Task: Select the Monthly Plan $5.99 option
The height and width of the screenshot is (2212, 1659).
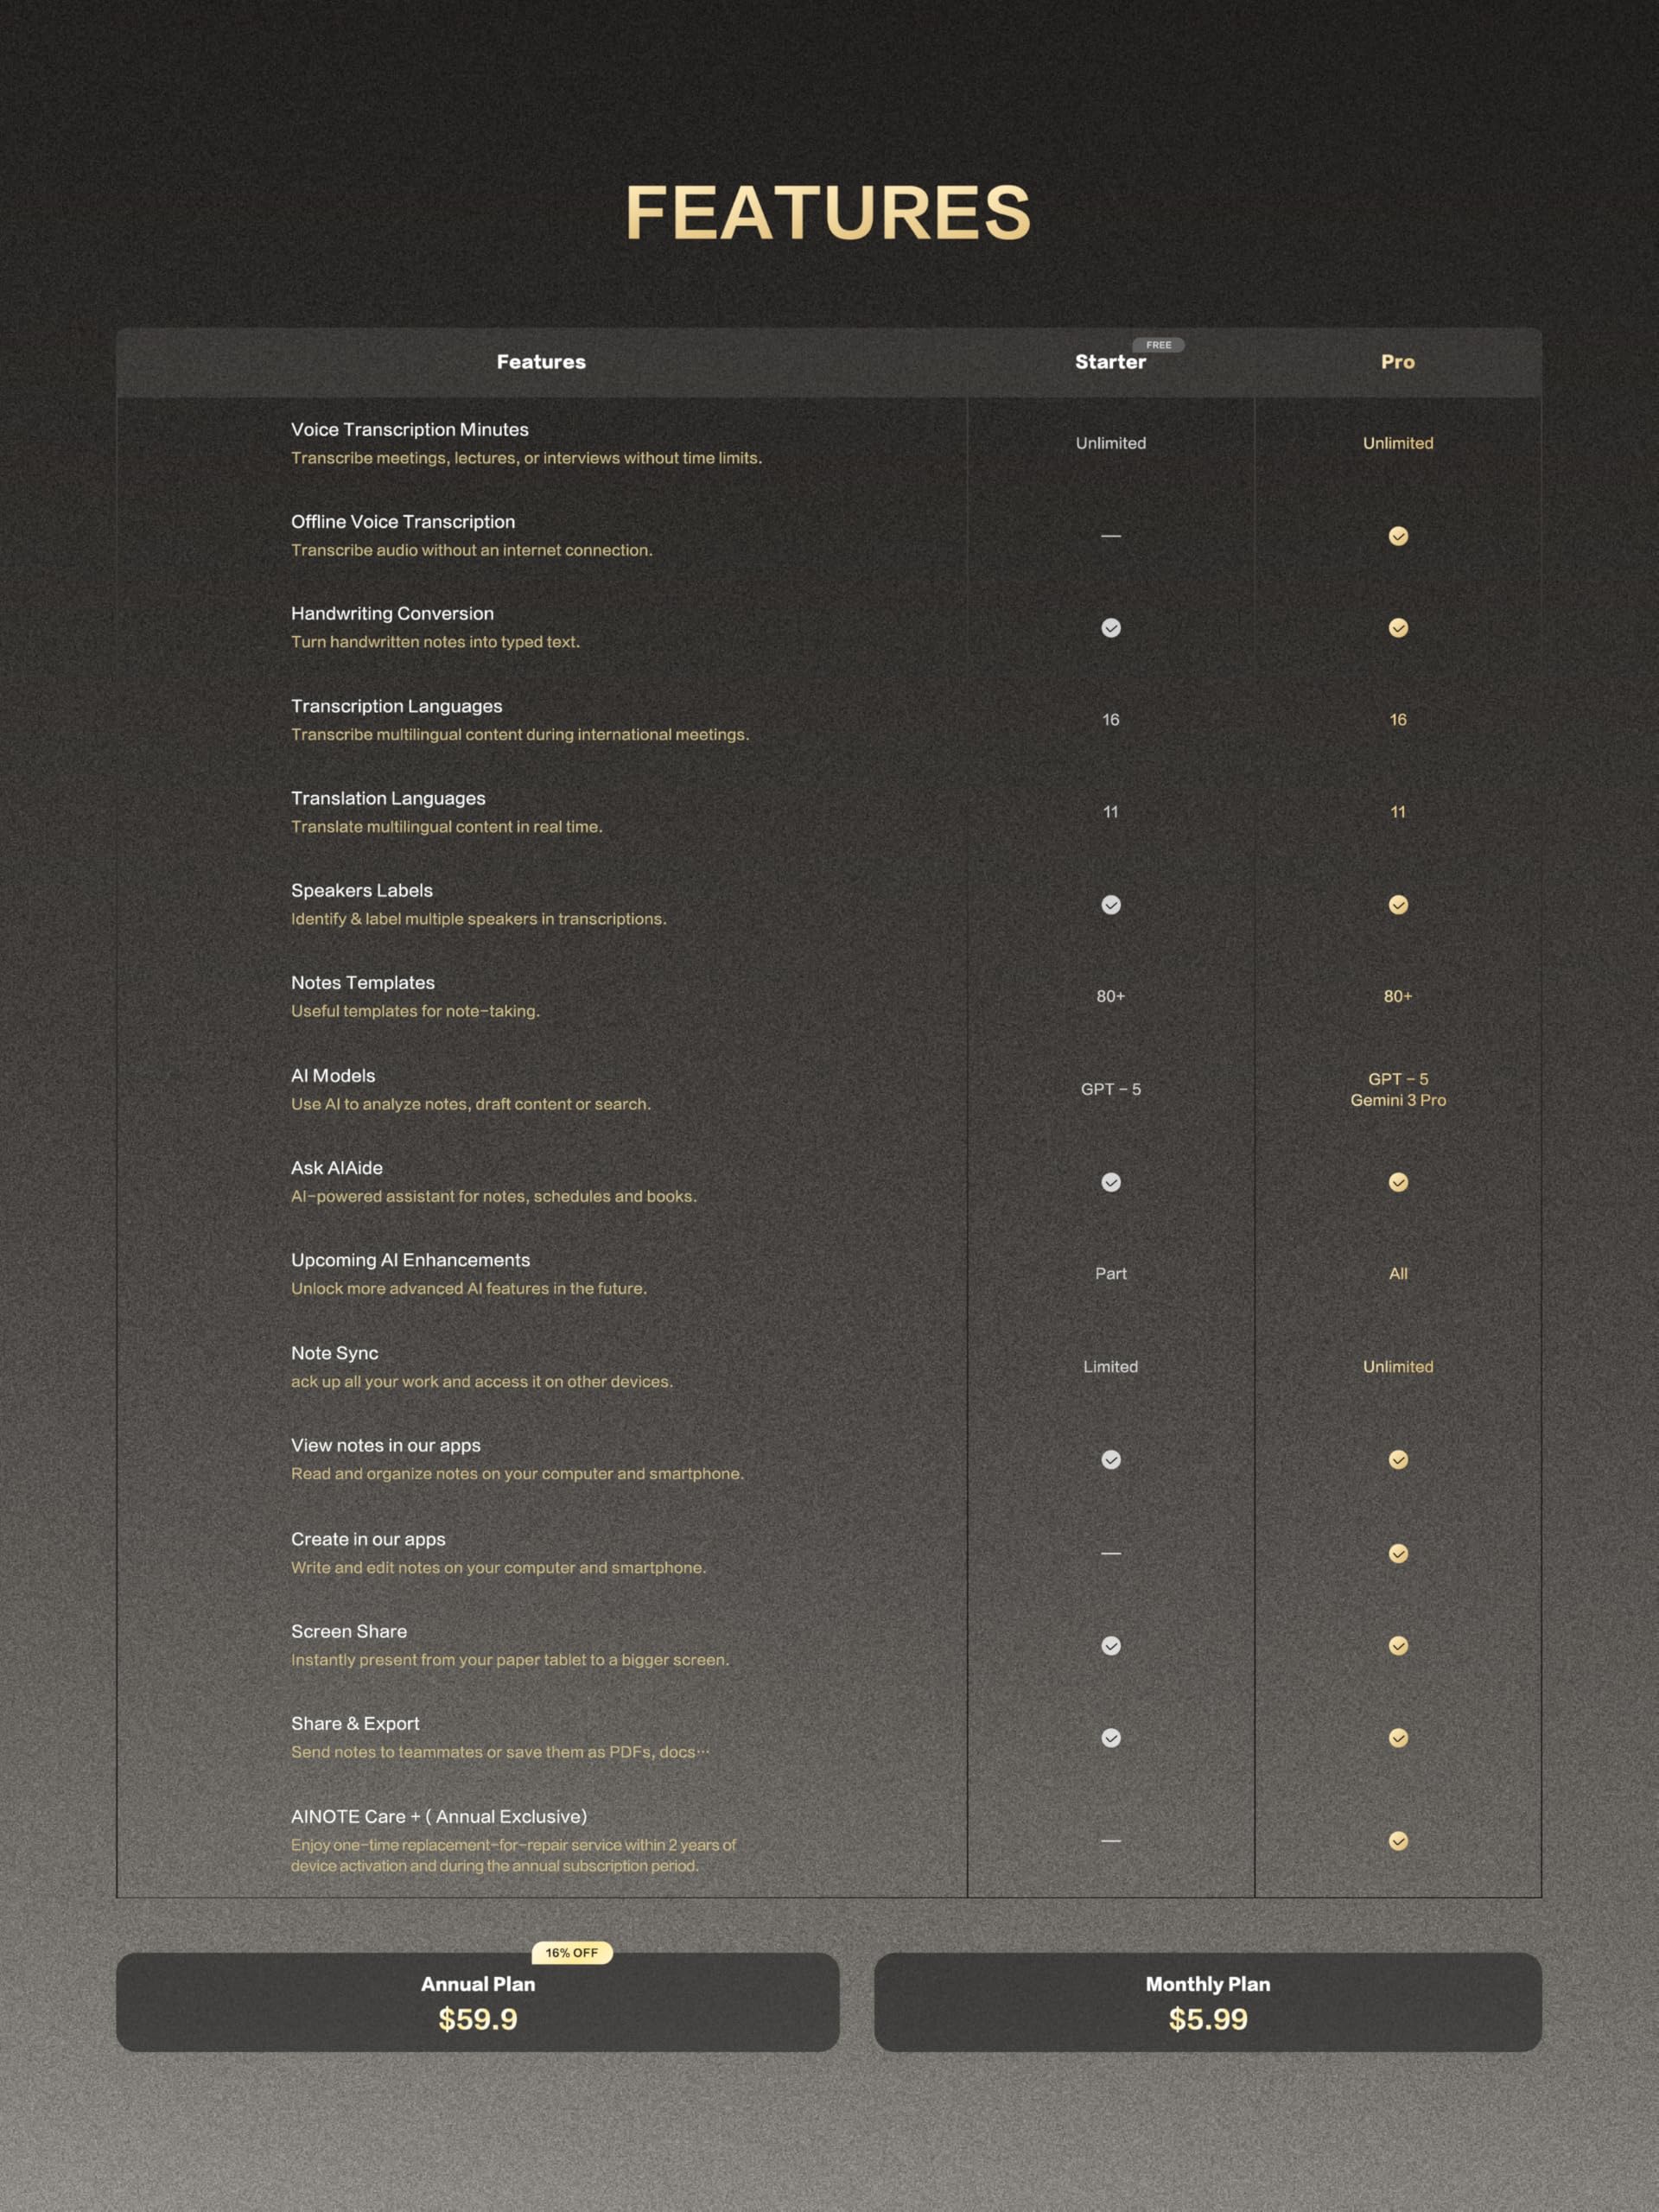Action: coord(1208,2002)
